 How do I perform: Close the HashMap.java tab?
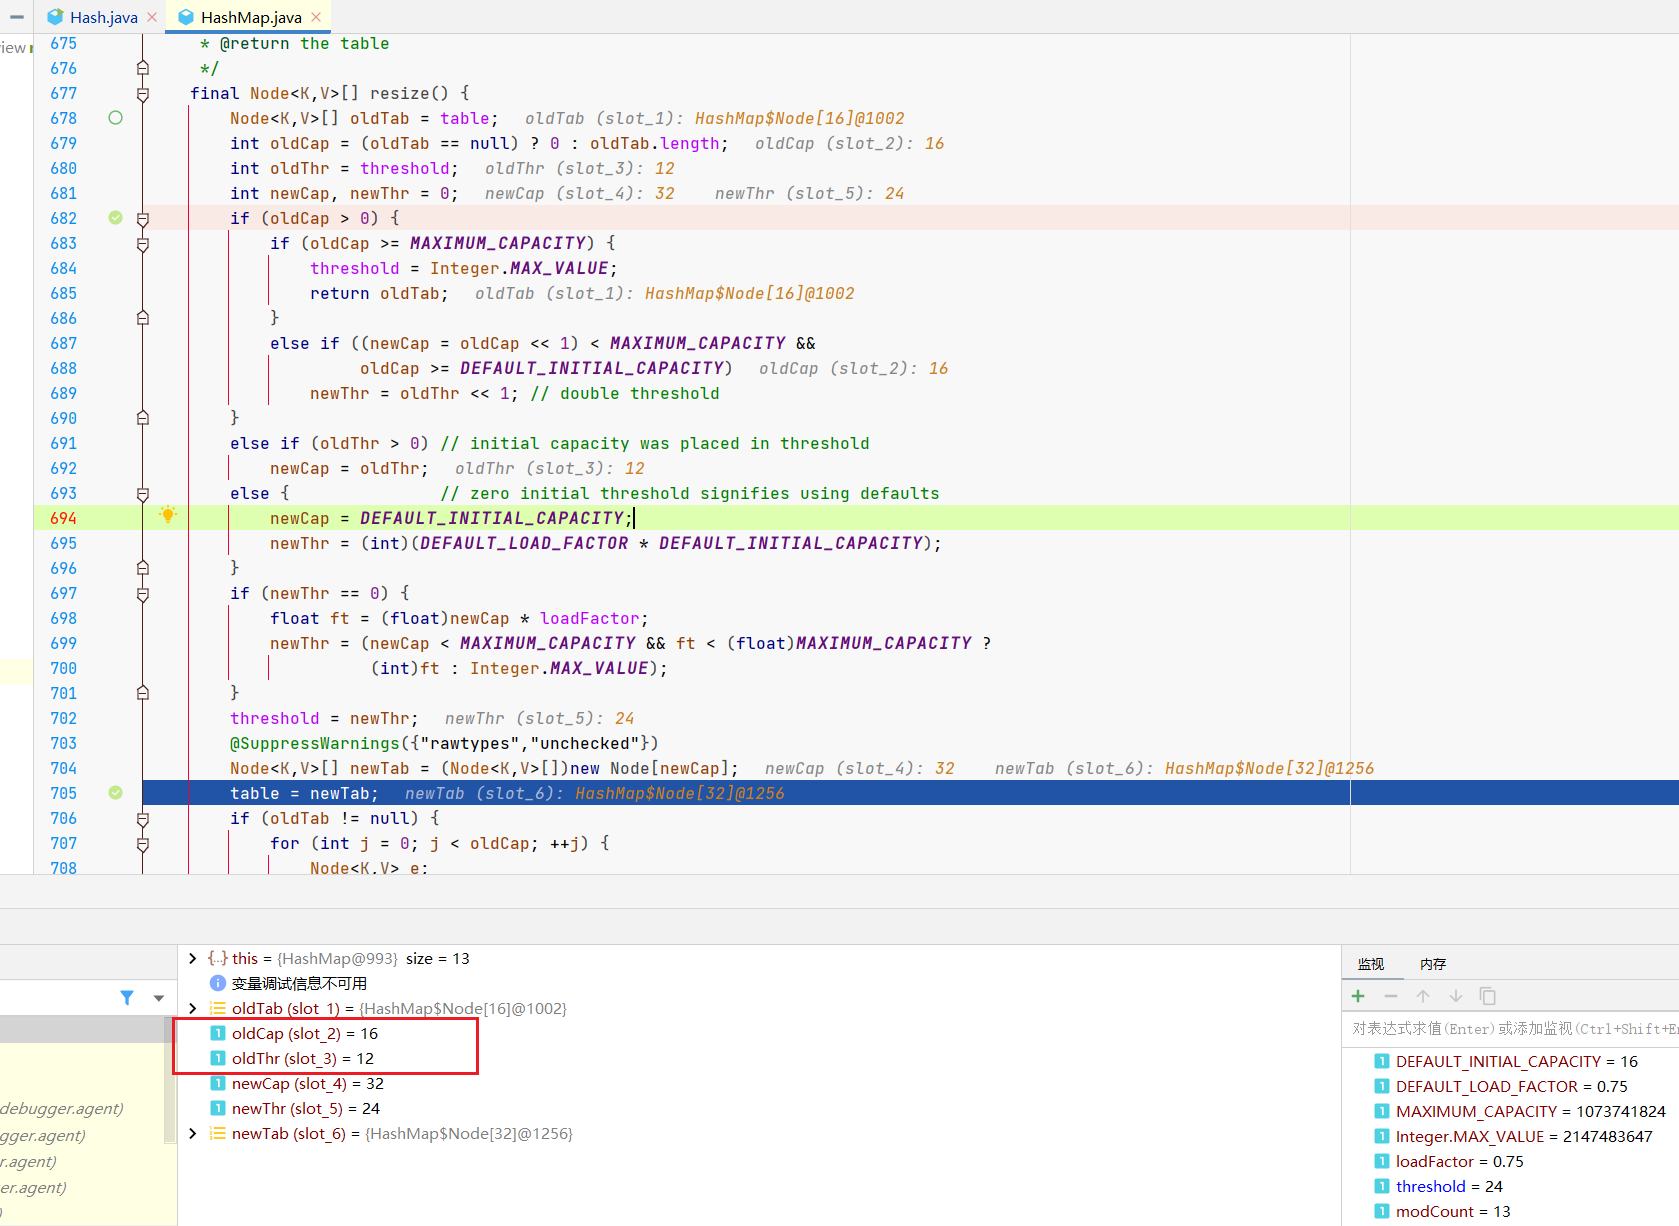pos(316,17)
